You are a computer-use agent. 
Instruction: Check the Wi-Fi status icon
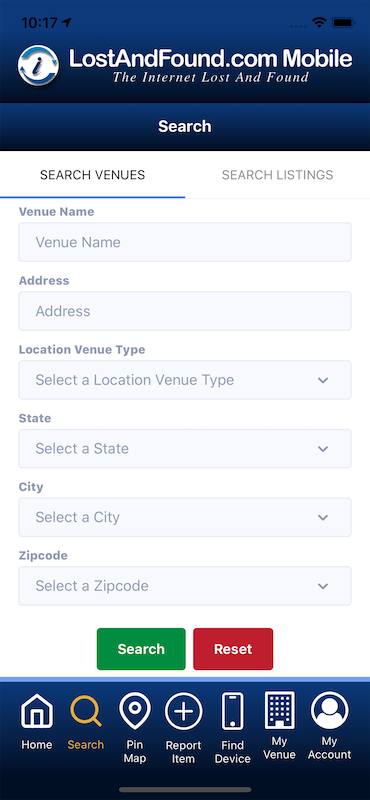[x=319, y=23]
